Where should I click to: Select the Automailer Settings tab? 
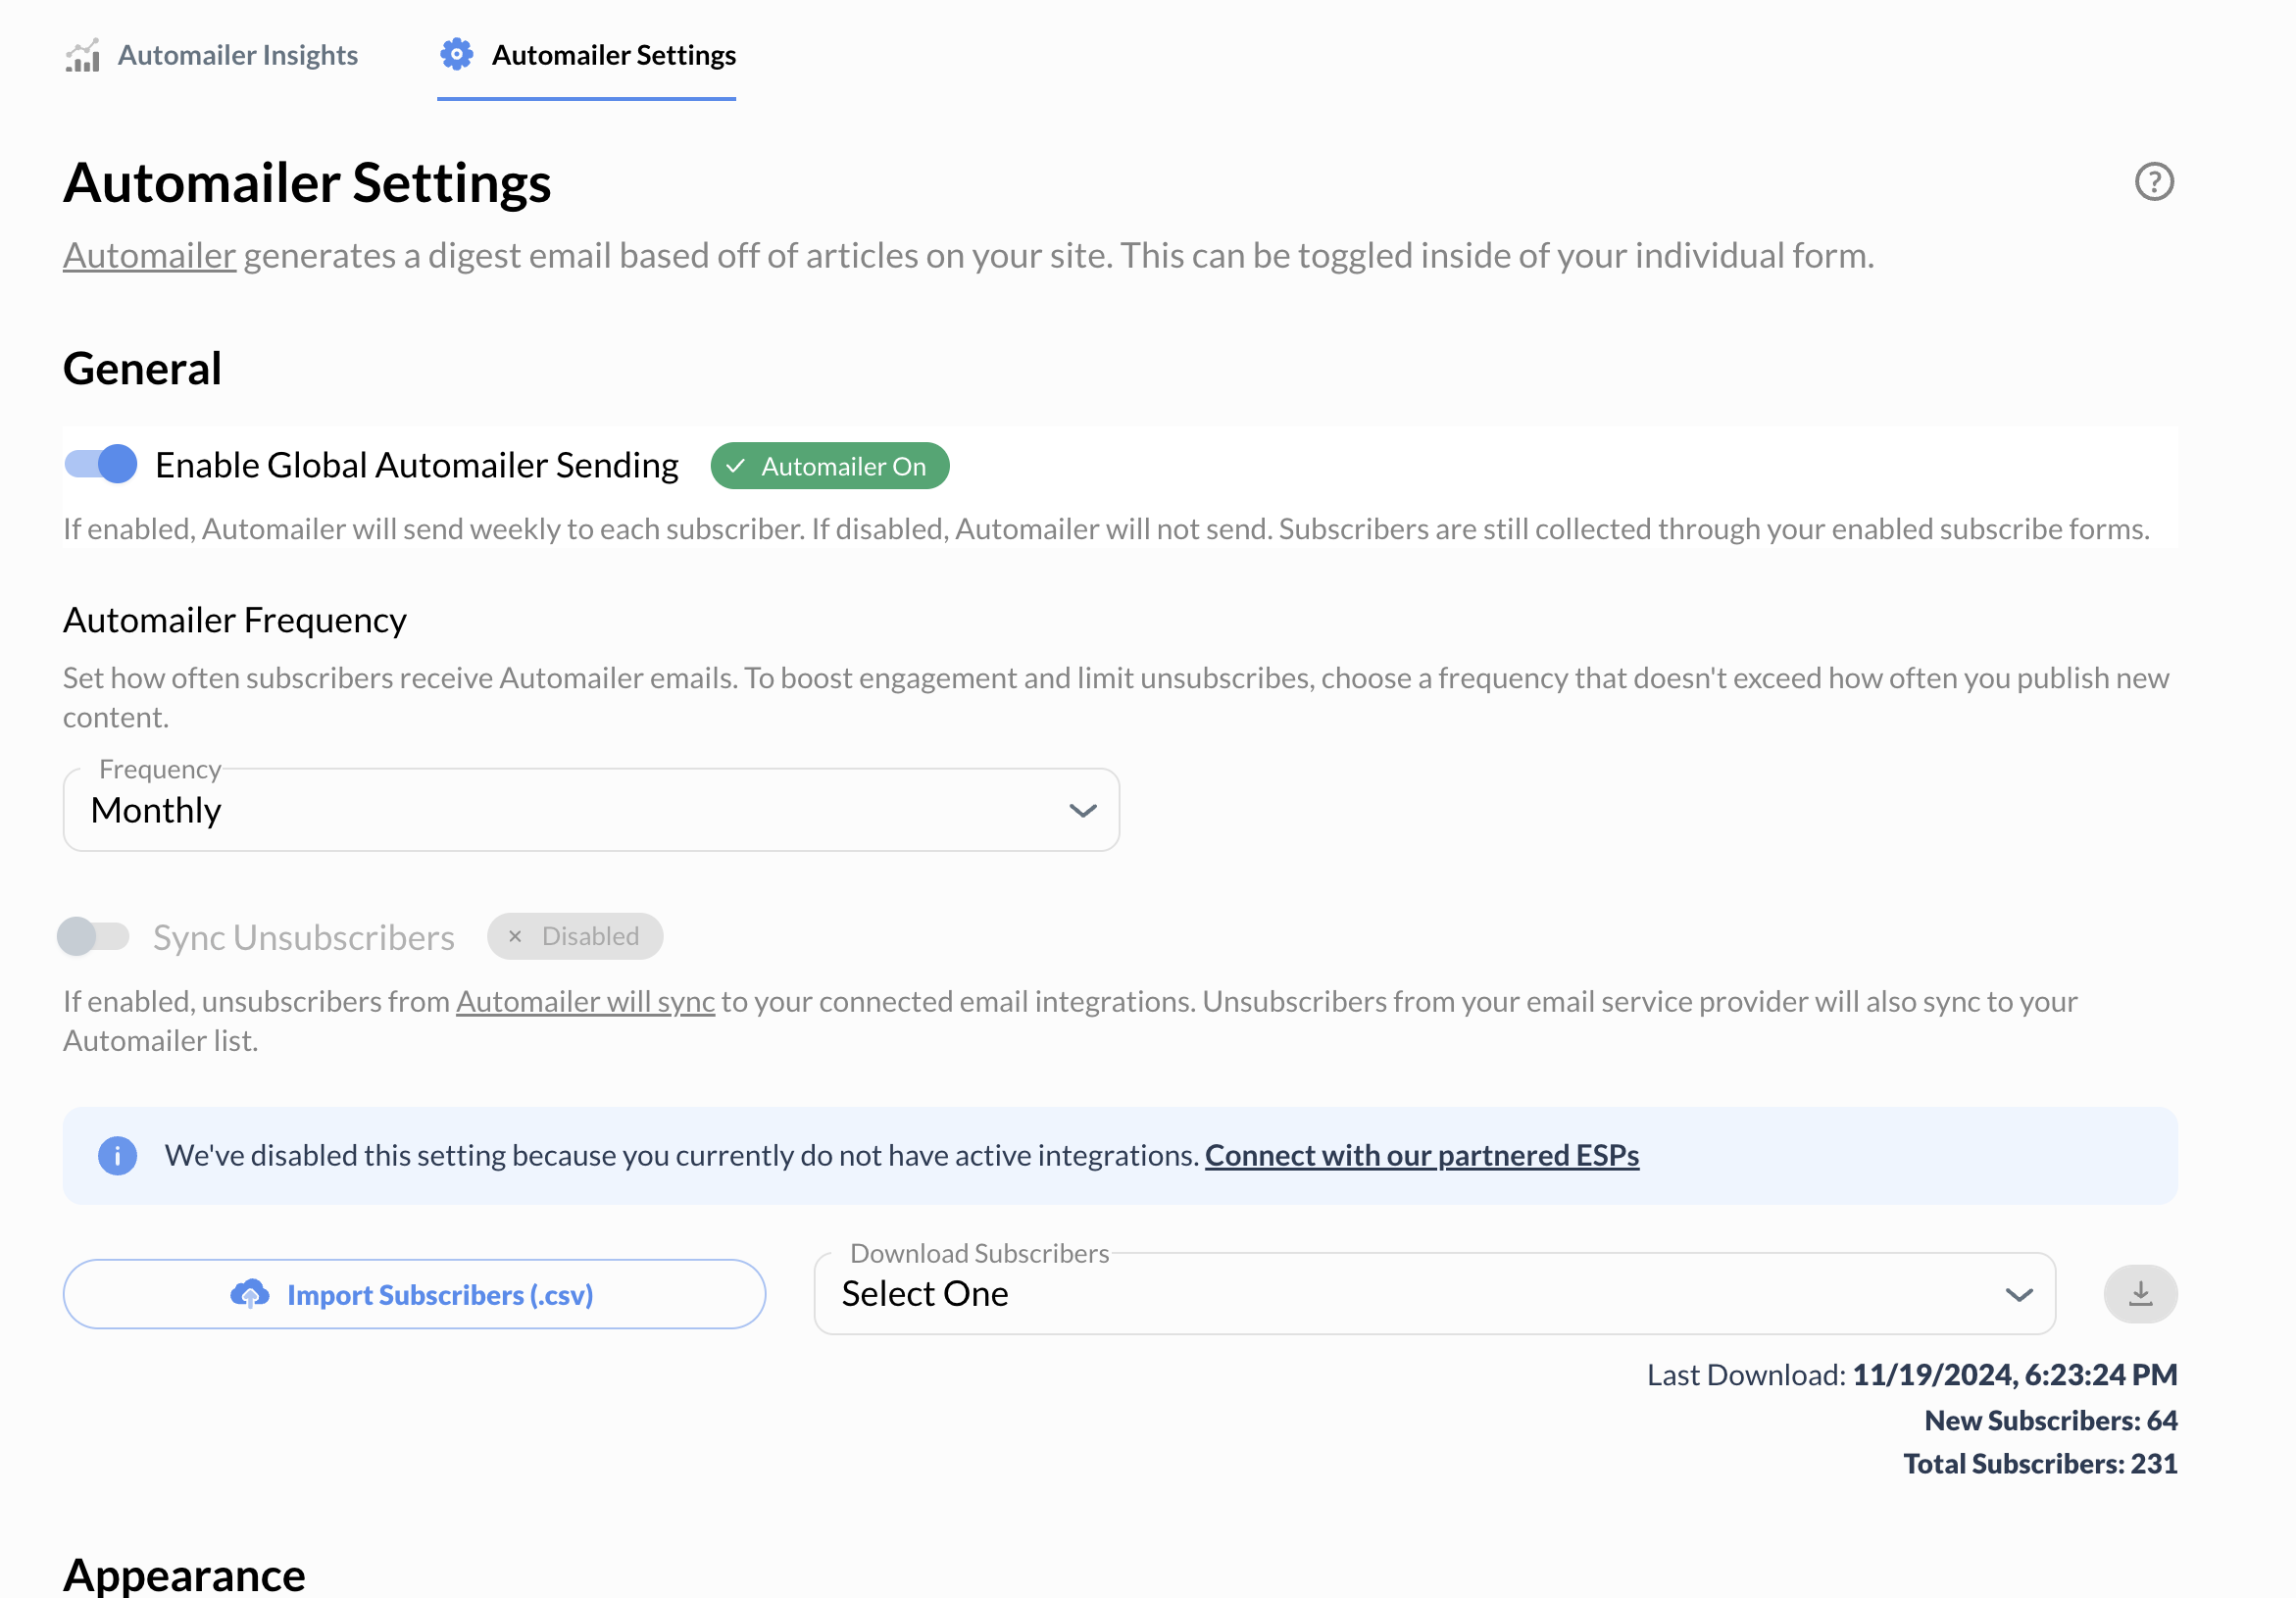point(613,55)
